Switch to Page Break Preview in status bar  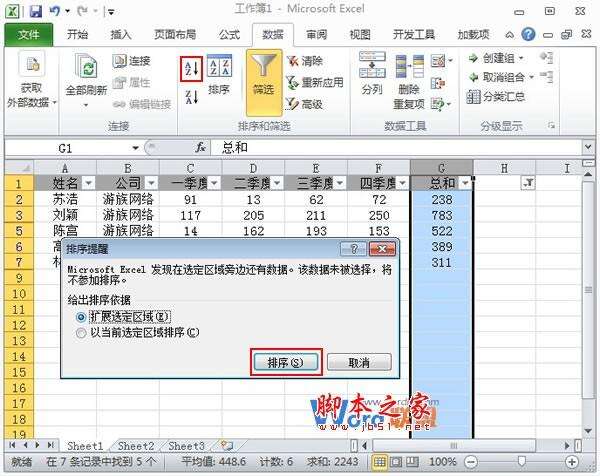pos(412,462)
